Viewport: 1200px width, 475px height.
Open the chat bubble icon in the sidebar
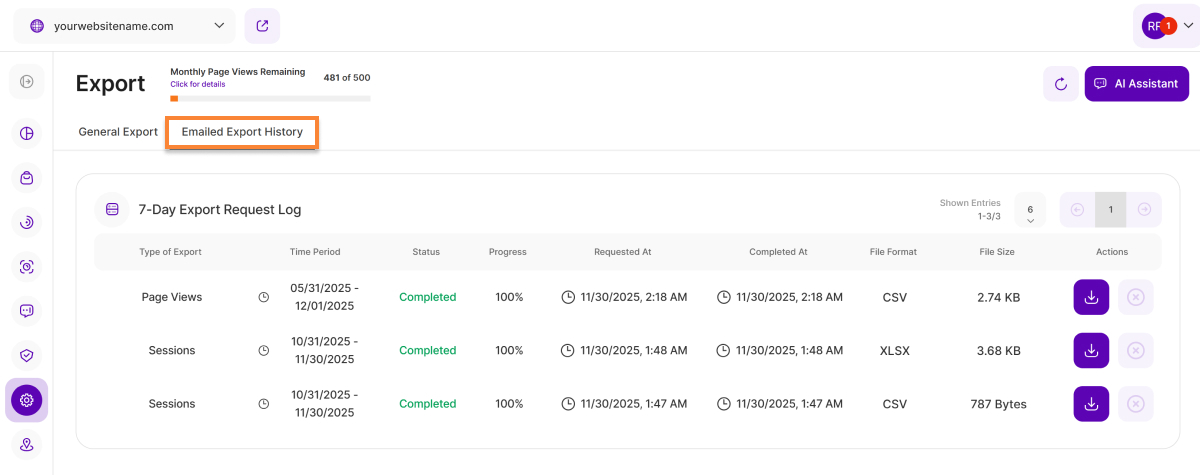pos(27,311)
